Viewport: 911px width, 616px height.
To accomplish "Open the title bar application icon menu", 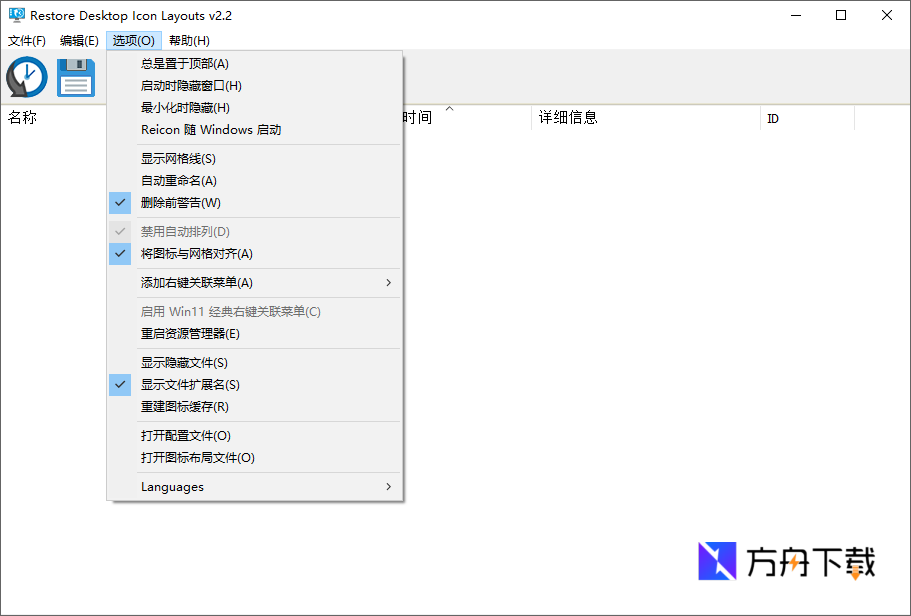I will point(14,15).
